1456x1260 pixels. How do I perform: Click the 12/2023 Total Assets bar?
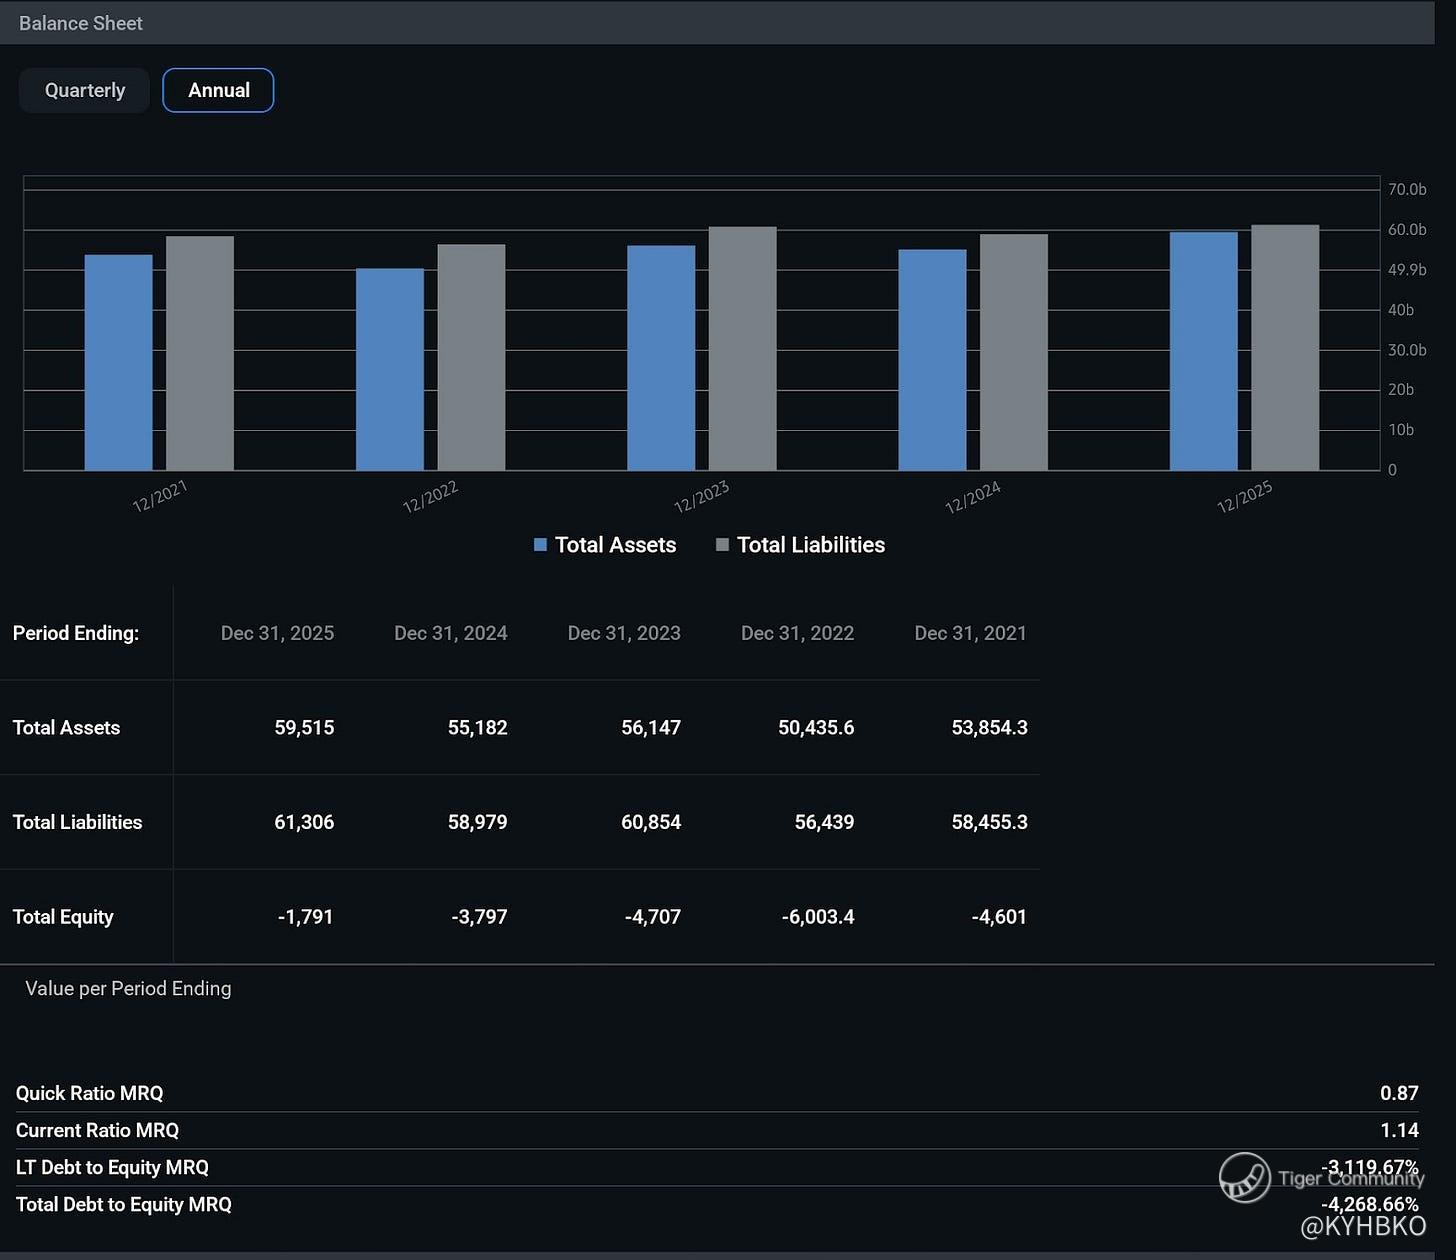click(661, 358)
